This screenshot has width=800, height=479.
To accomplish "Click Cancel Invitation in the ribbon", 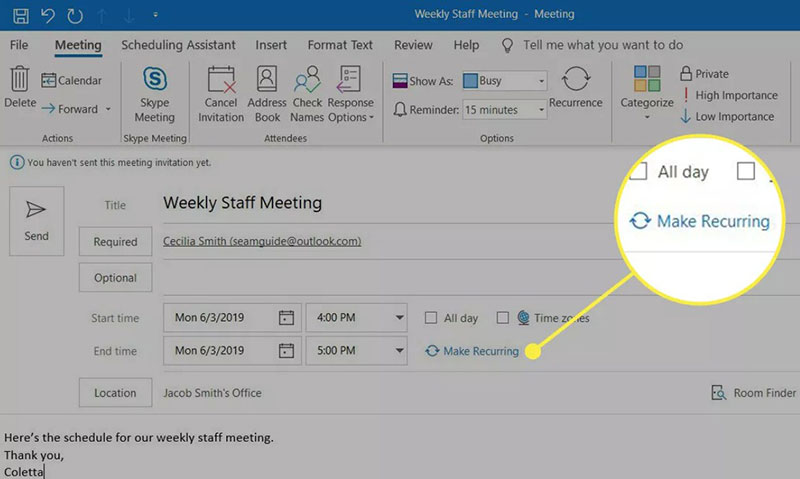I will tap(221, 95).
